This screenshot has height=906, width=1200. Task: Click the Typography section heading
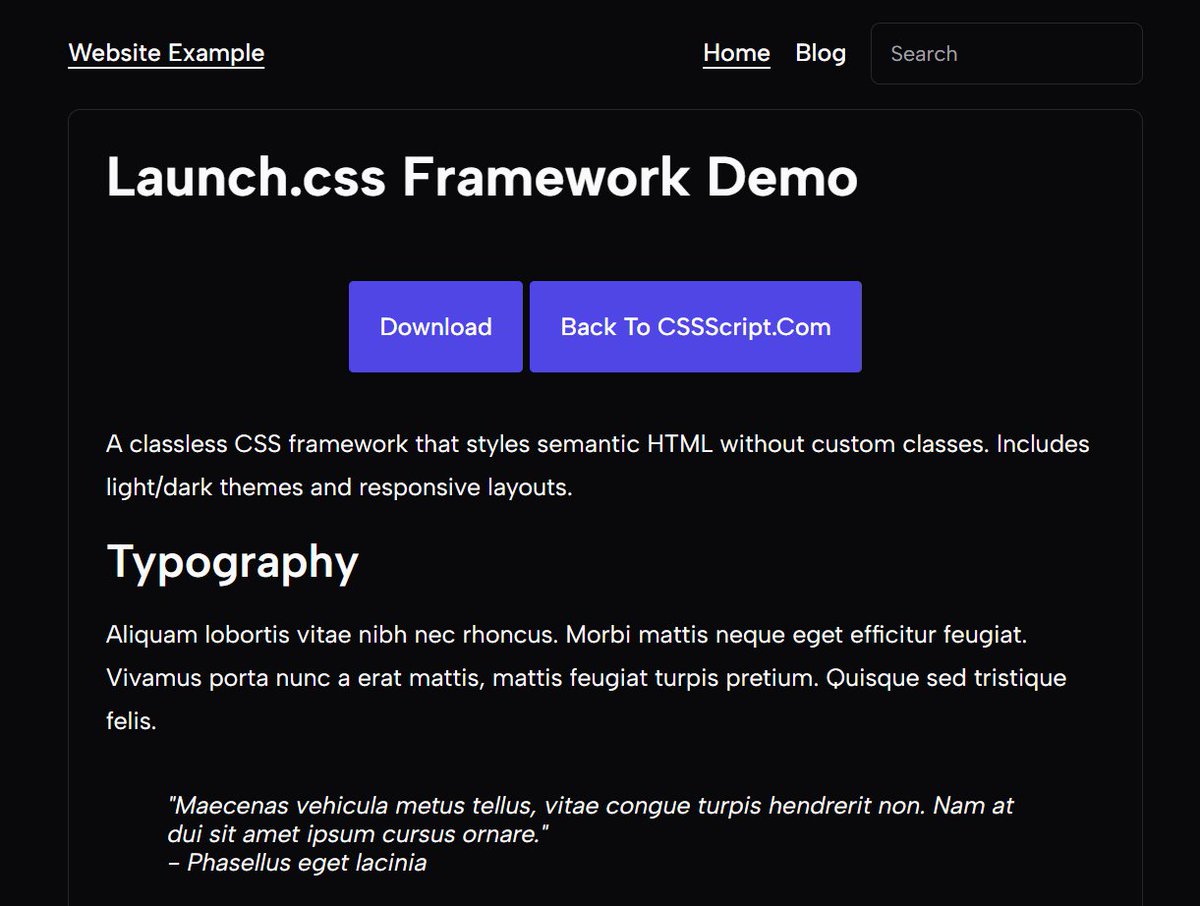[x=232, y=562]
